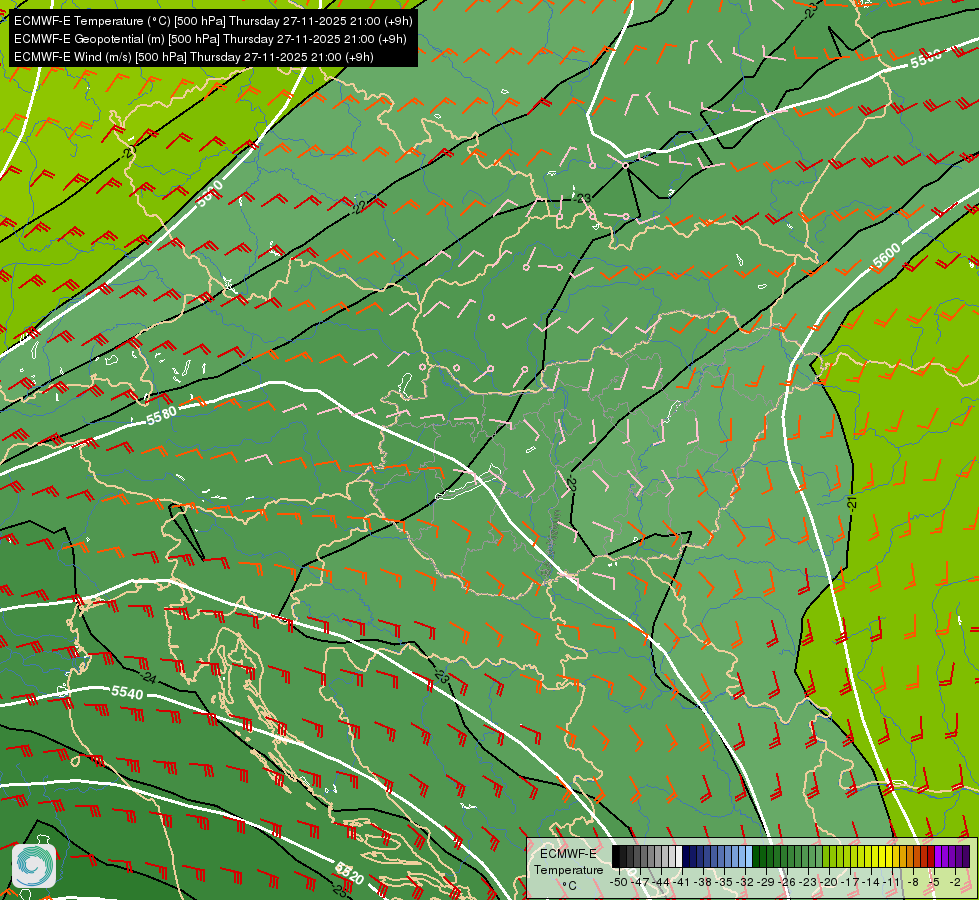Click the -20 label on the temperature colorbar
This screenshot has height=900, width=979.
(x=829, y=882)
